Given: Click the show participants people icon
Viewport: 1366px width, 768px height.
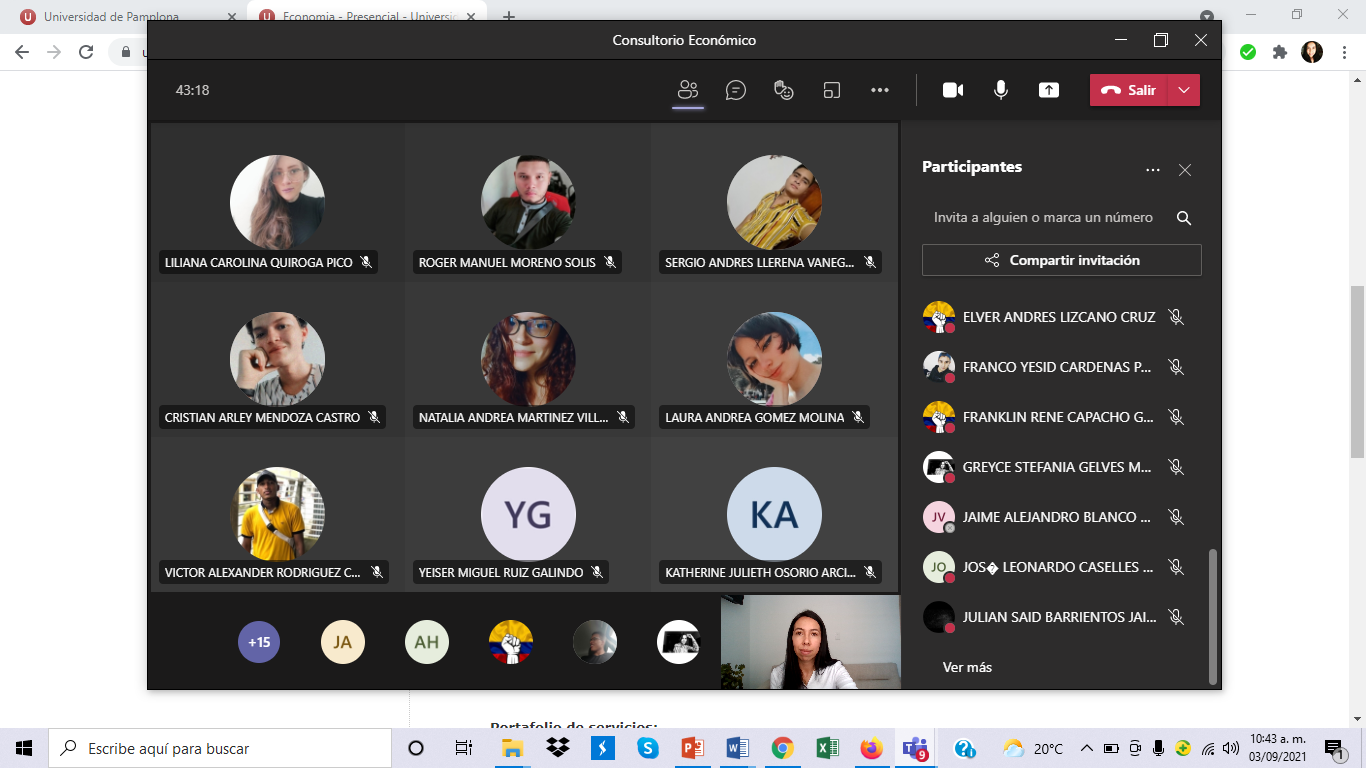Looking at the screenshot, I should click(x=688, y=90).
